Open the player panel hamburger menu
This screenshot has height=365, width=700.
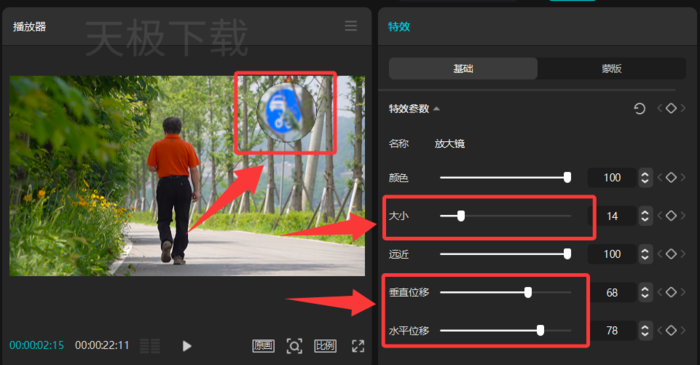(351, 26)
